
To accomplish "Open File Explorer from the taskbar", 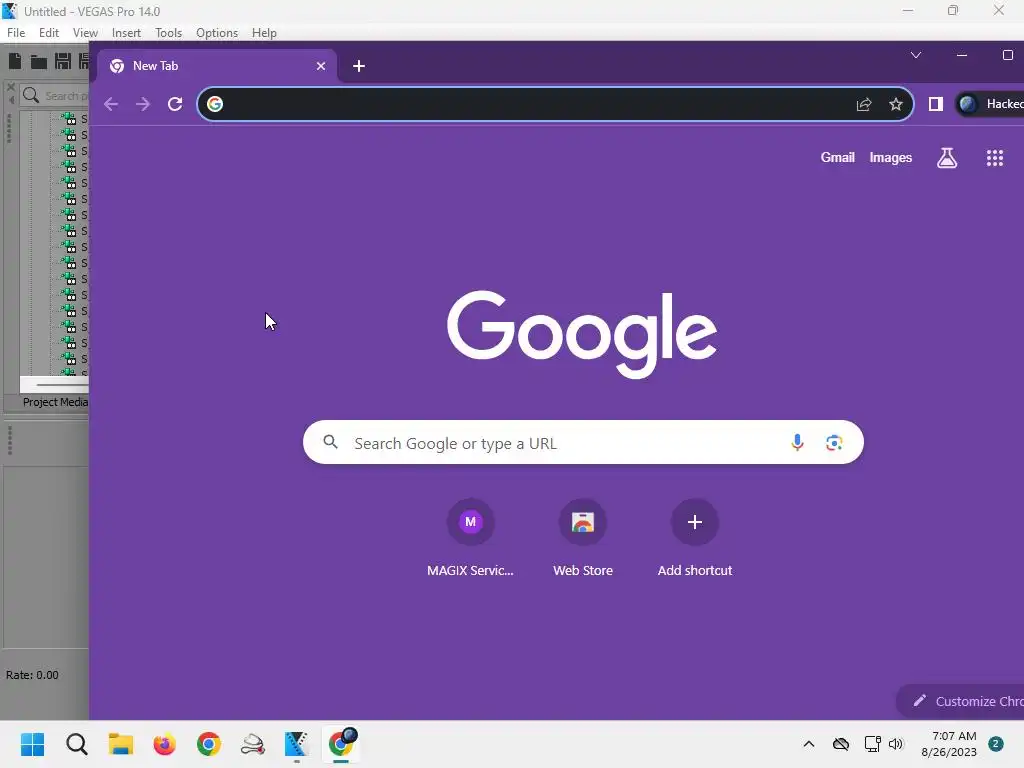I will [121, 744].
